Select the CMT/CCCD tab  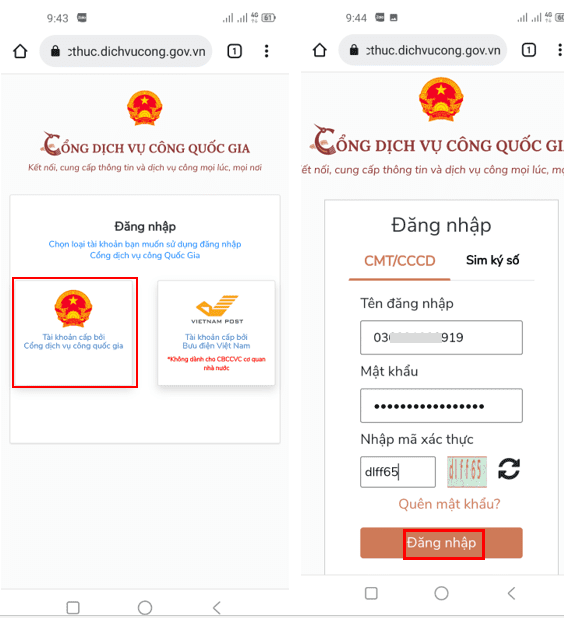tap(400, 261)
